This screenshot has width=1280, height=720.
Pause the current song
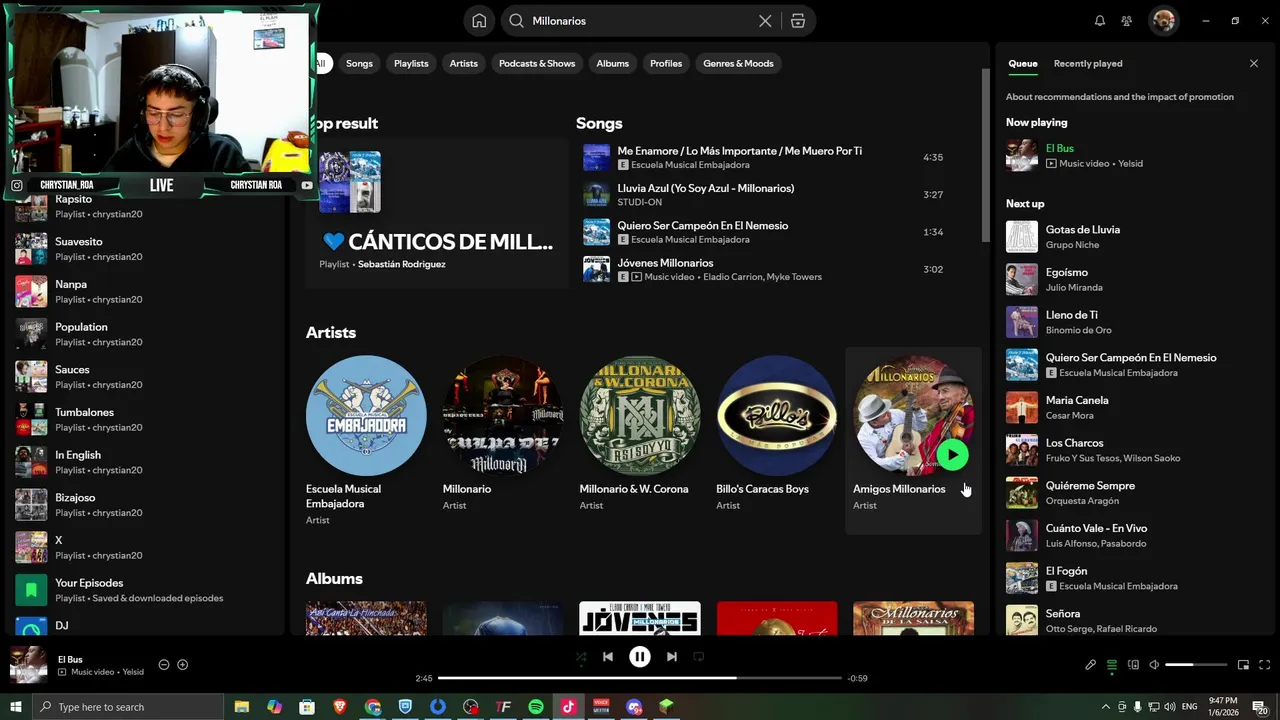tap(640, 657)
